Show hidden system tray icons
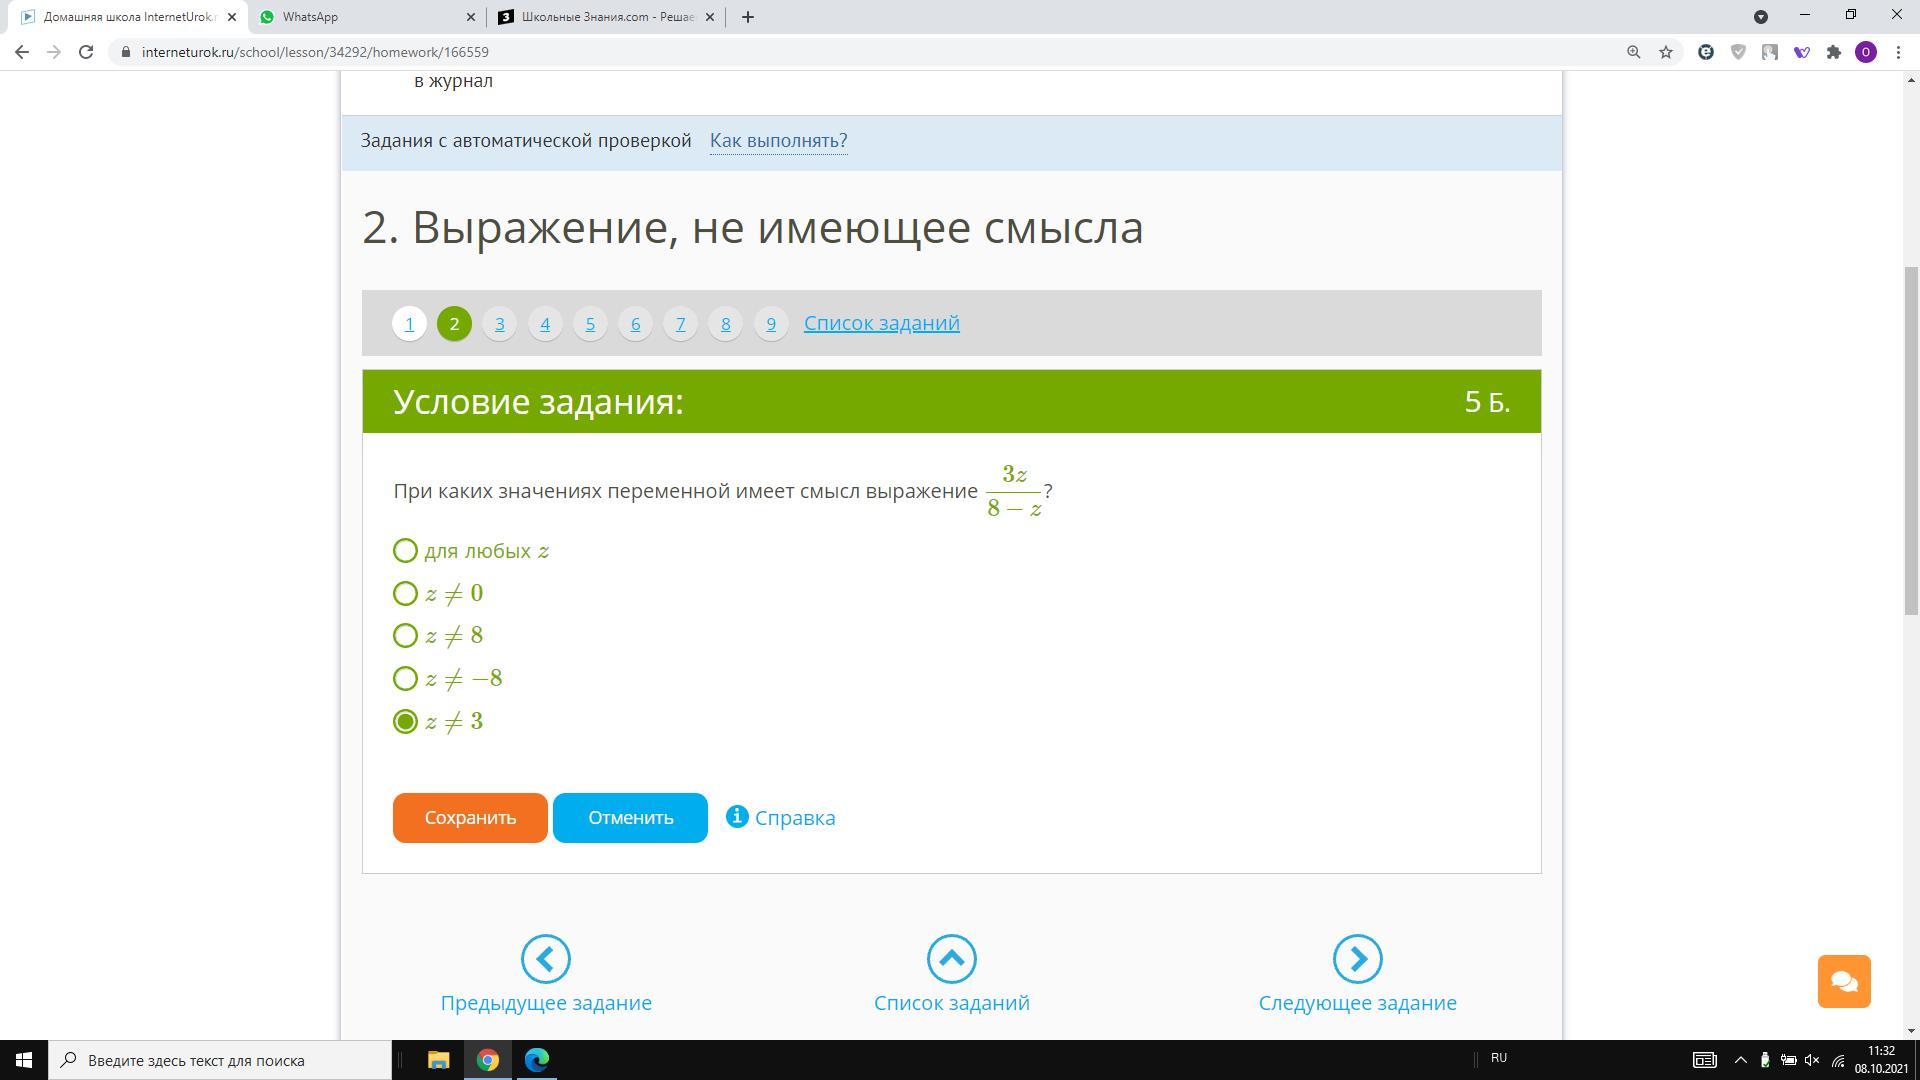Image resolution: width=1920 pixels, height=1080 pixels. click(1740, 1060)
